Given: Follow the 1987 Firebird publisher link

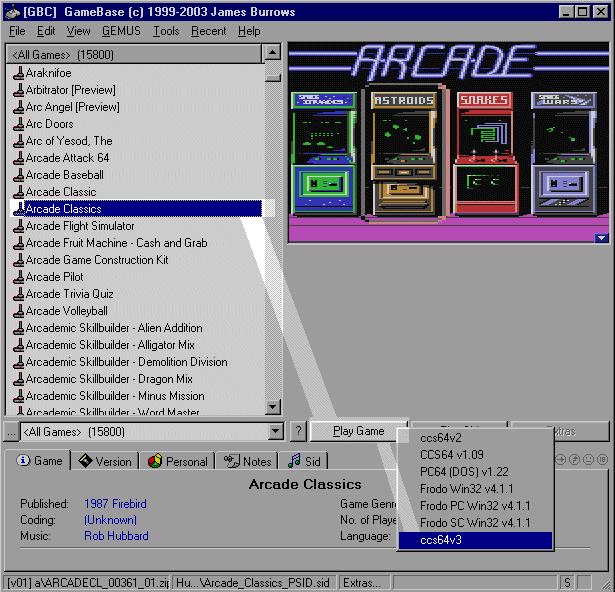Looking at the screenshot, I should pyautogui.click(x=115, y=504).
